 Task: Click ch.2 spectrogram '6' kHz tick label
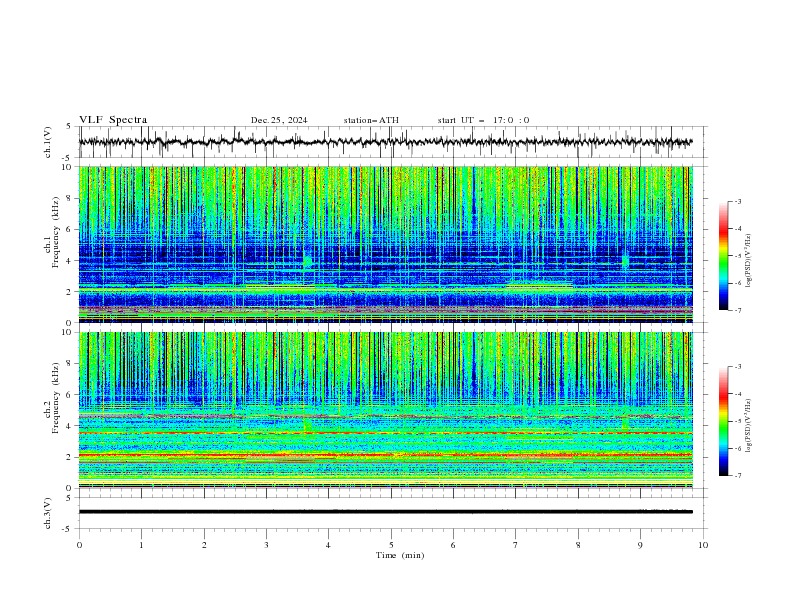pos(70,395)
